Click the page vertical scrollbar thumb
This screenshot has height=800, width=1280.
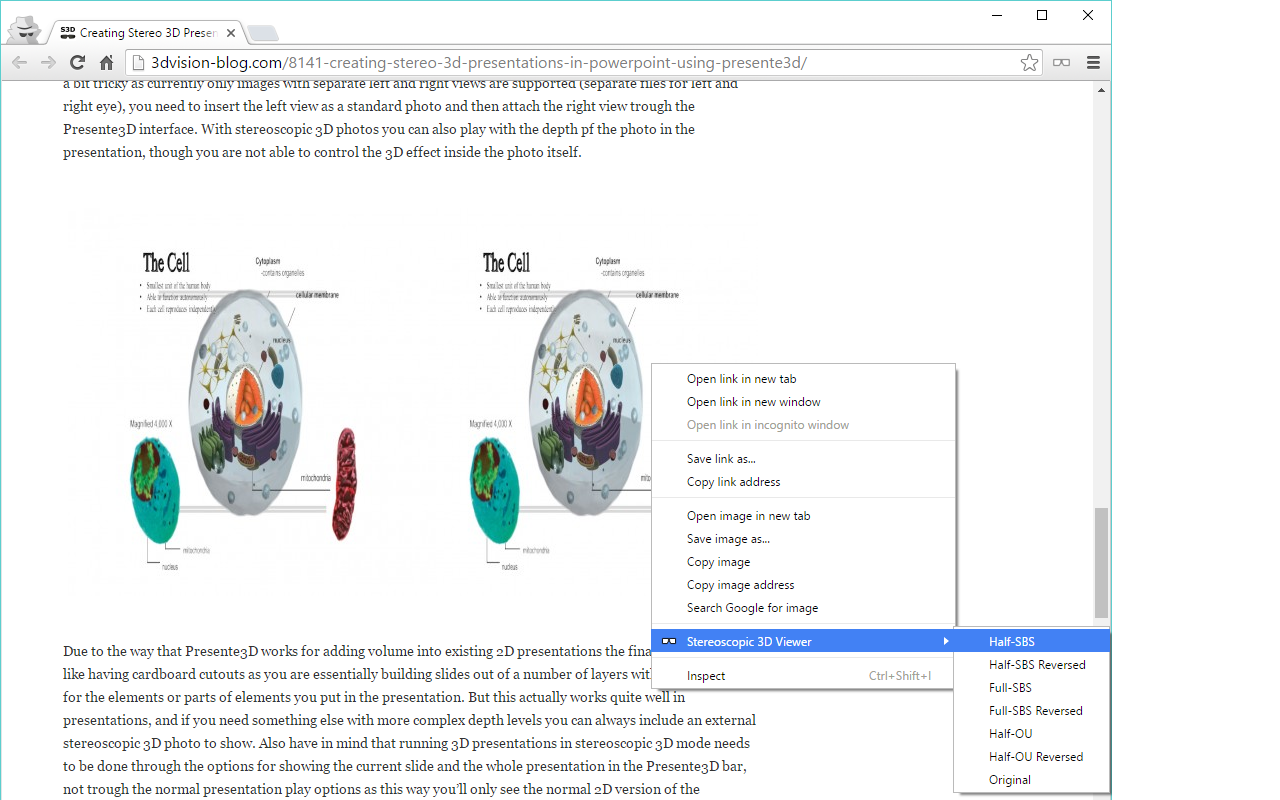tap(1101, 562)
